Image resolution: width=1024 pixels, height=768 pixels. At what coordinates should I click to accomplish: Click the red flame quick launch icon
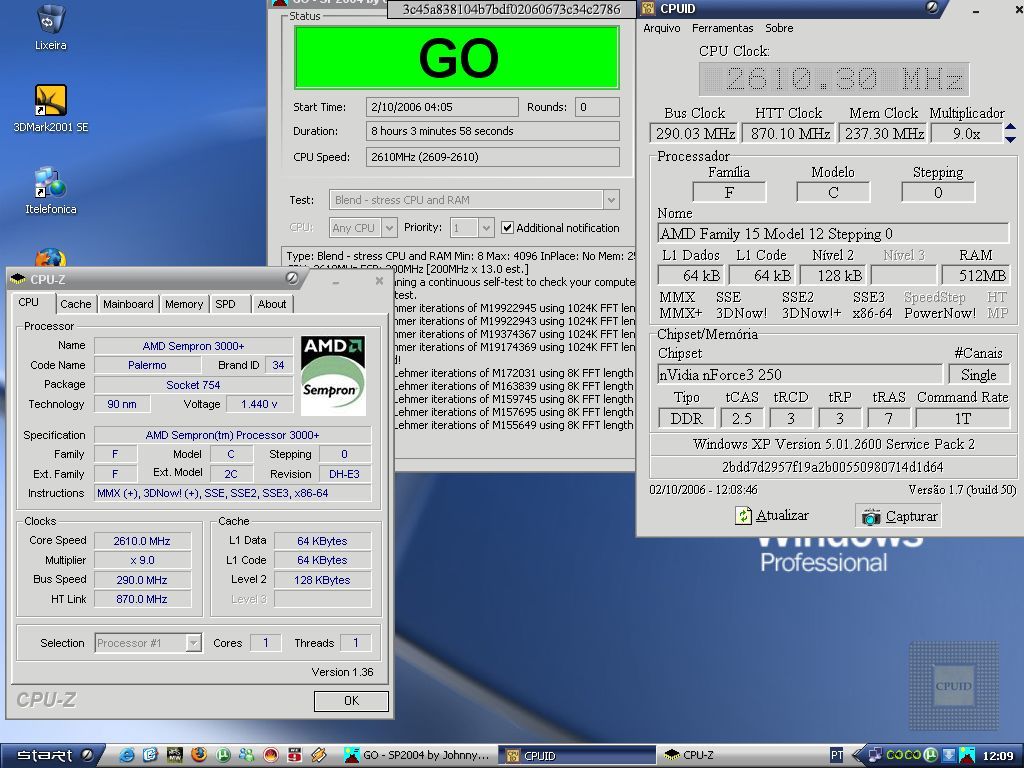click(x=270, y=755)
